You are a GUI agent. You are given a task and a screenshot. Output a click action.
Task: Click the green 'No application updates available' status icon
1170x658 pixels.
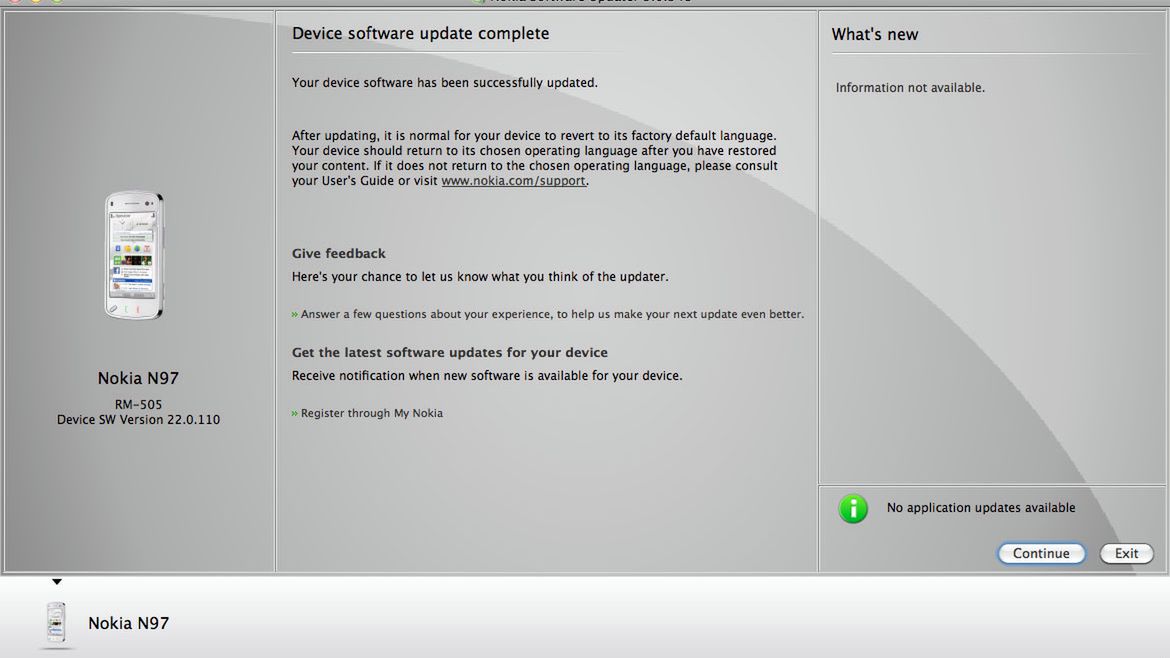point(852,508)
